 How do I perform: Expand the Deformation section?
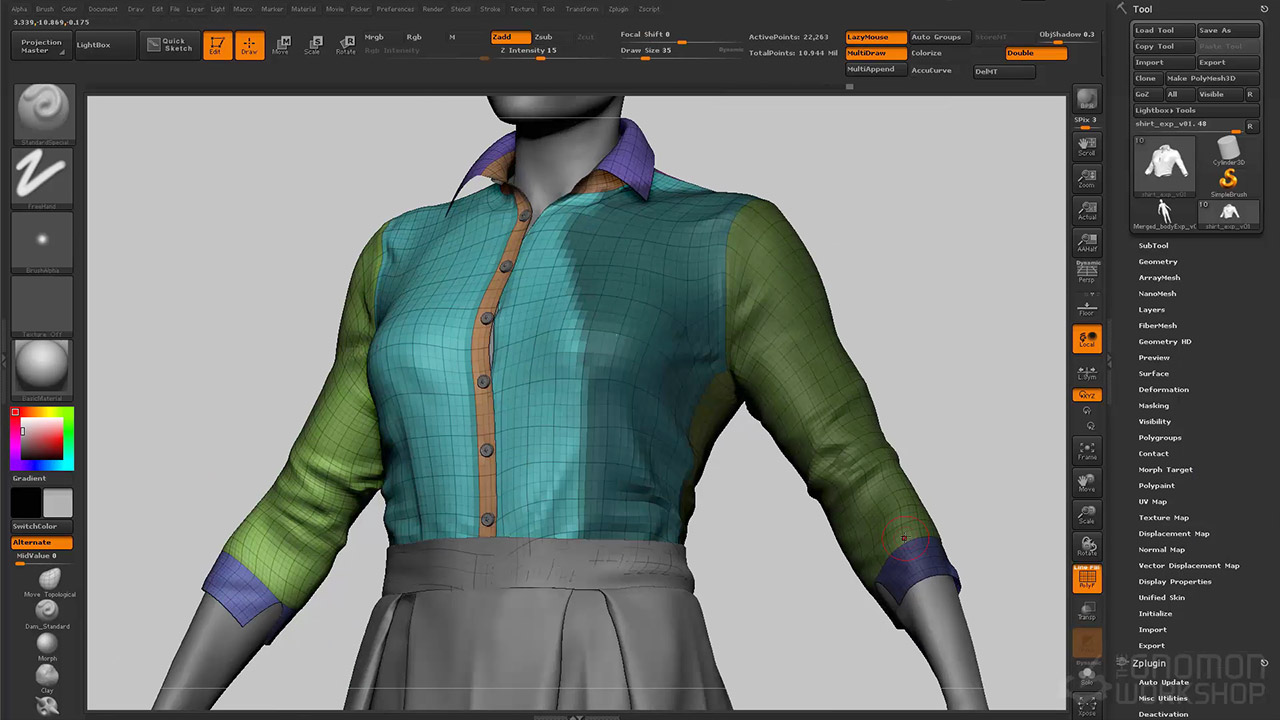point(1163,390)
